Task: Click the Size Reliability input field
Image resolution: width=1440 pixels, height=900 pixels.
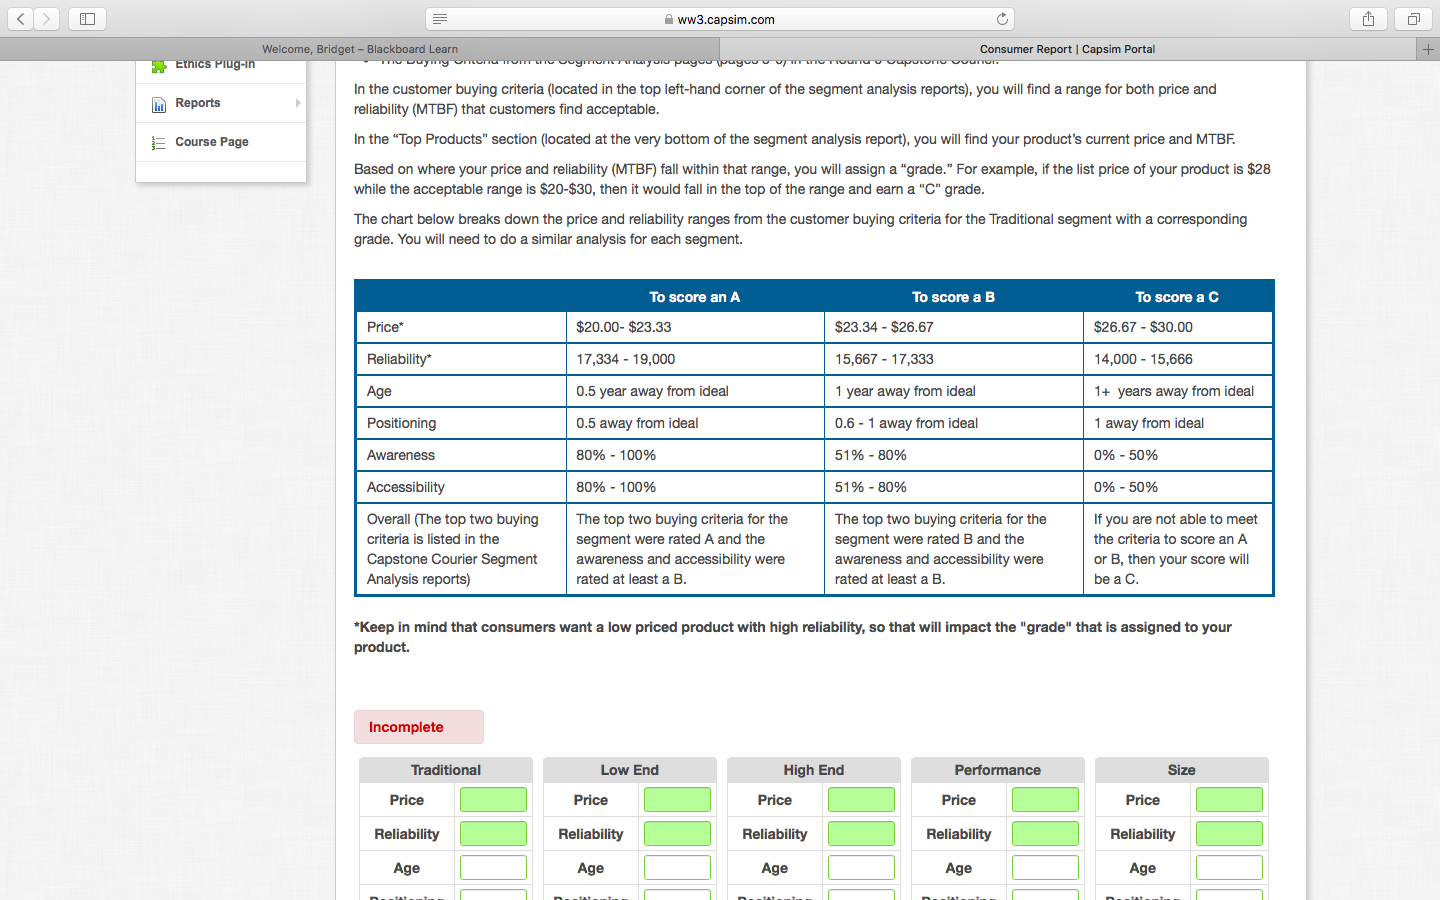Action: coord(1229,834)
